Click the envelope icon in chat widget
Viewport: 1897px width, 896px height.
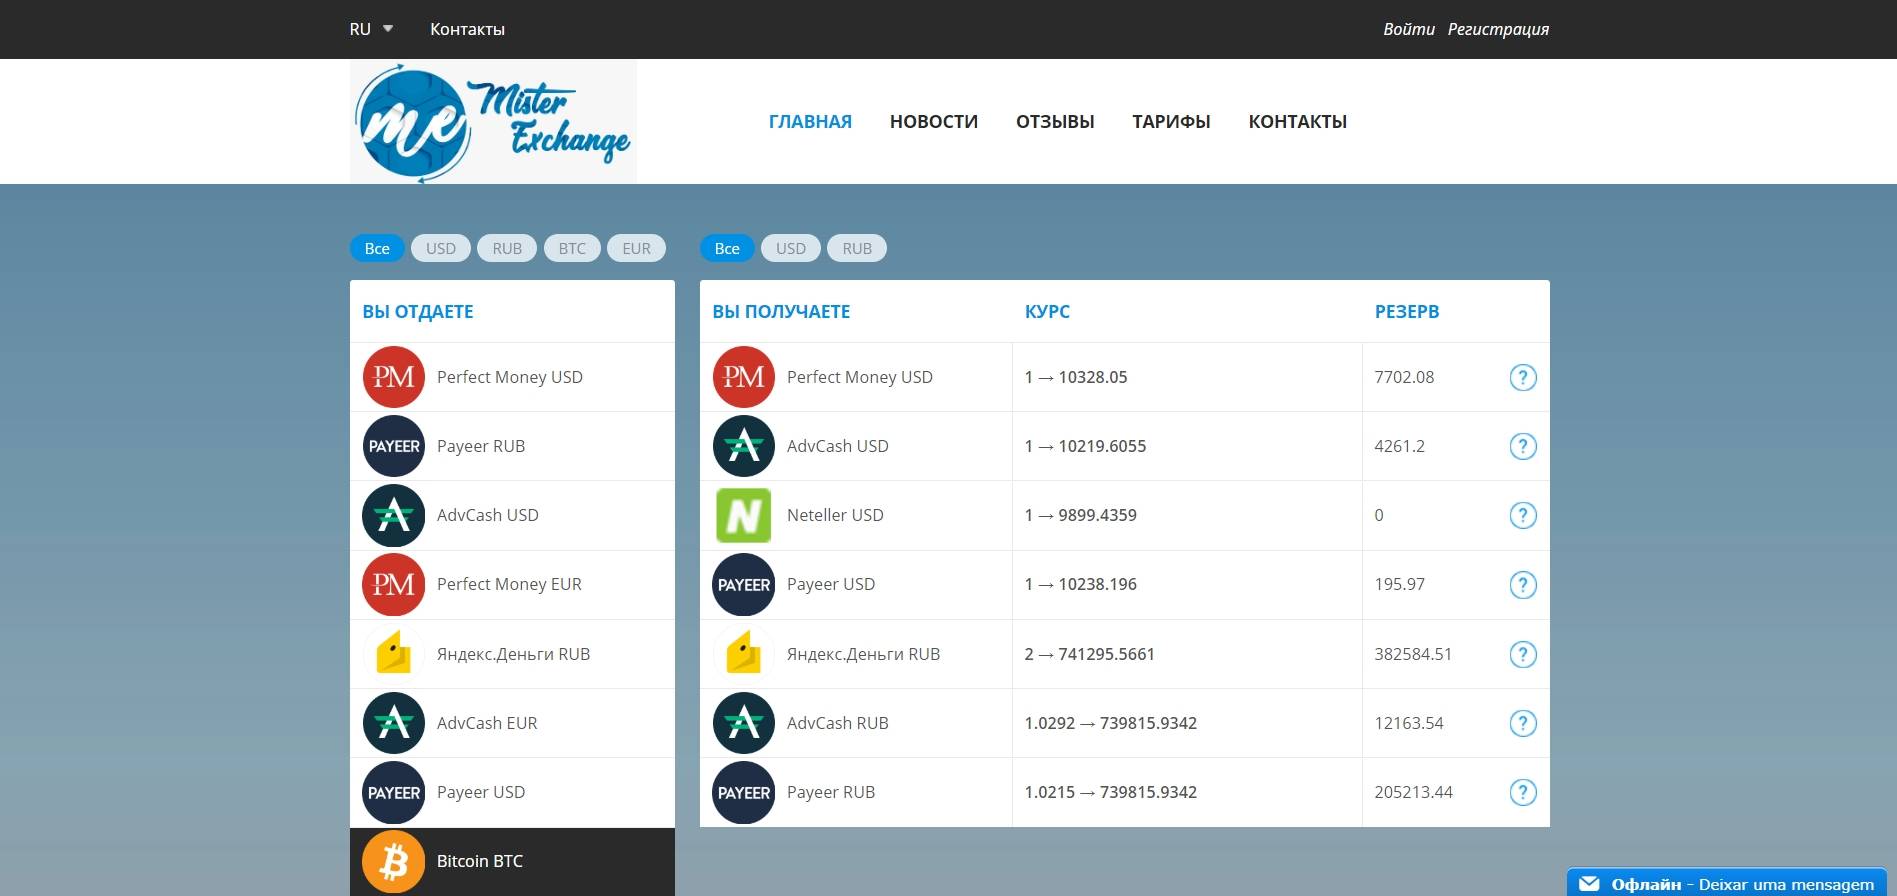1589,883
